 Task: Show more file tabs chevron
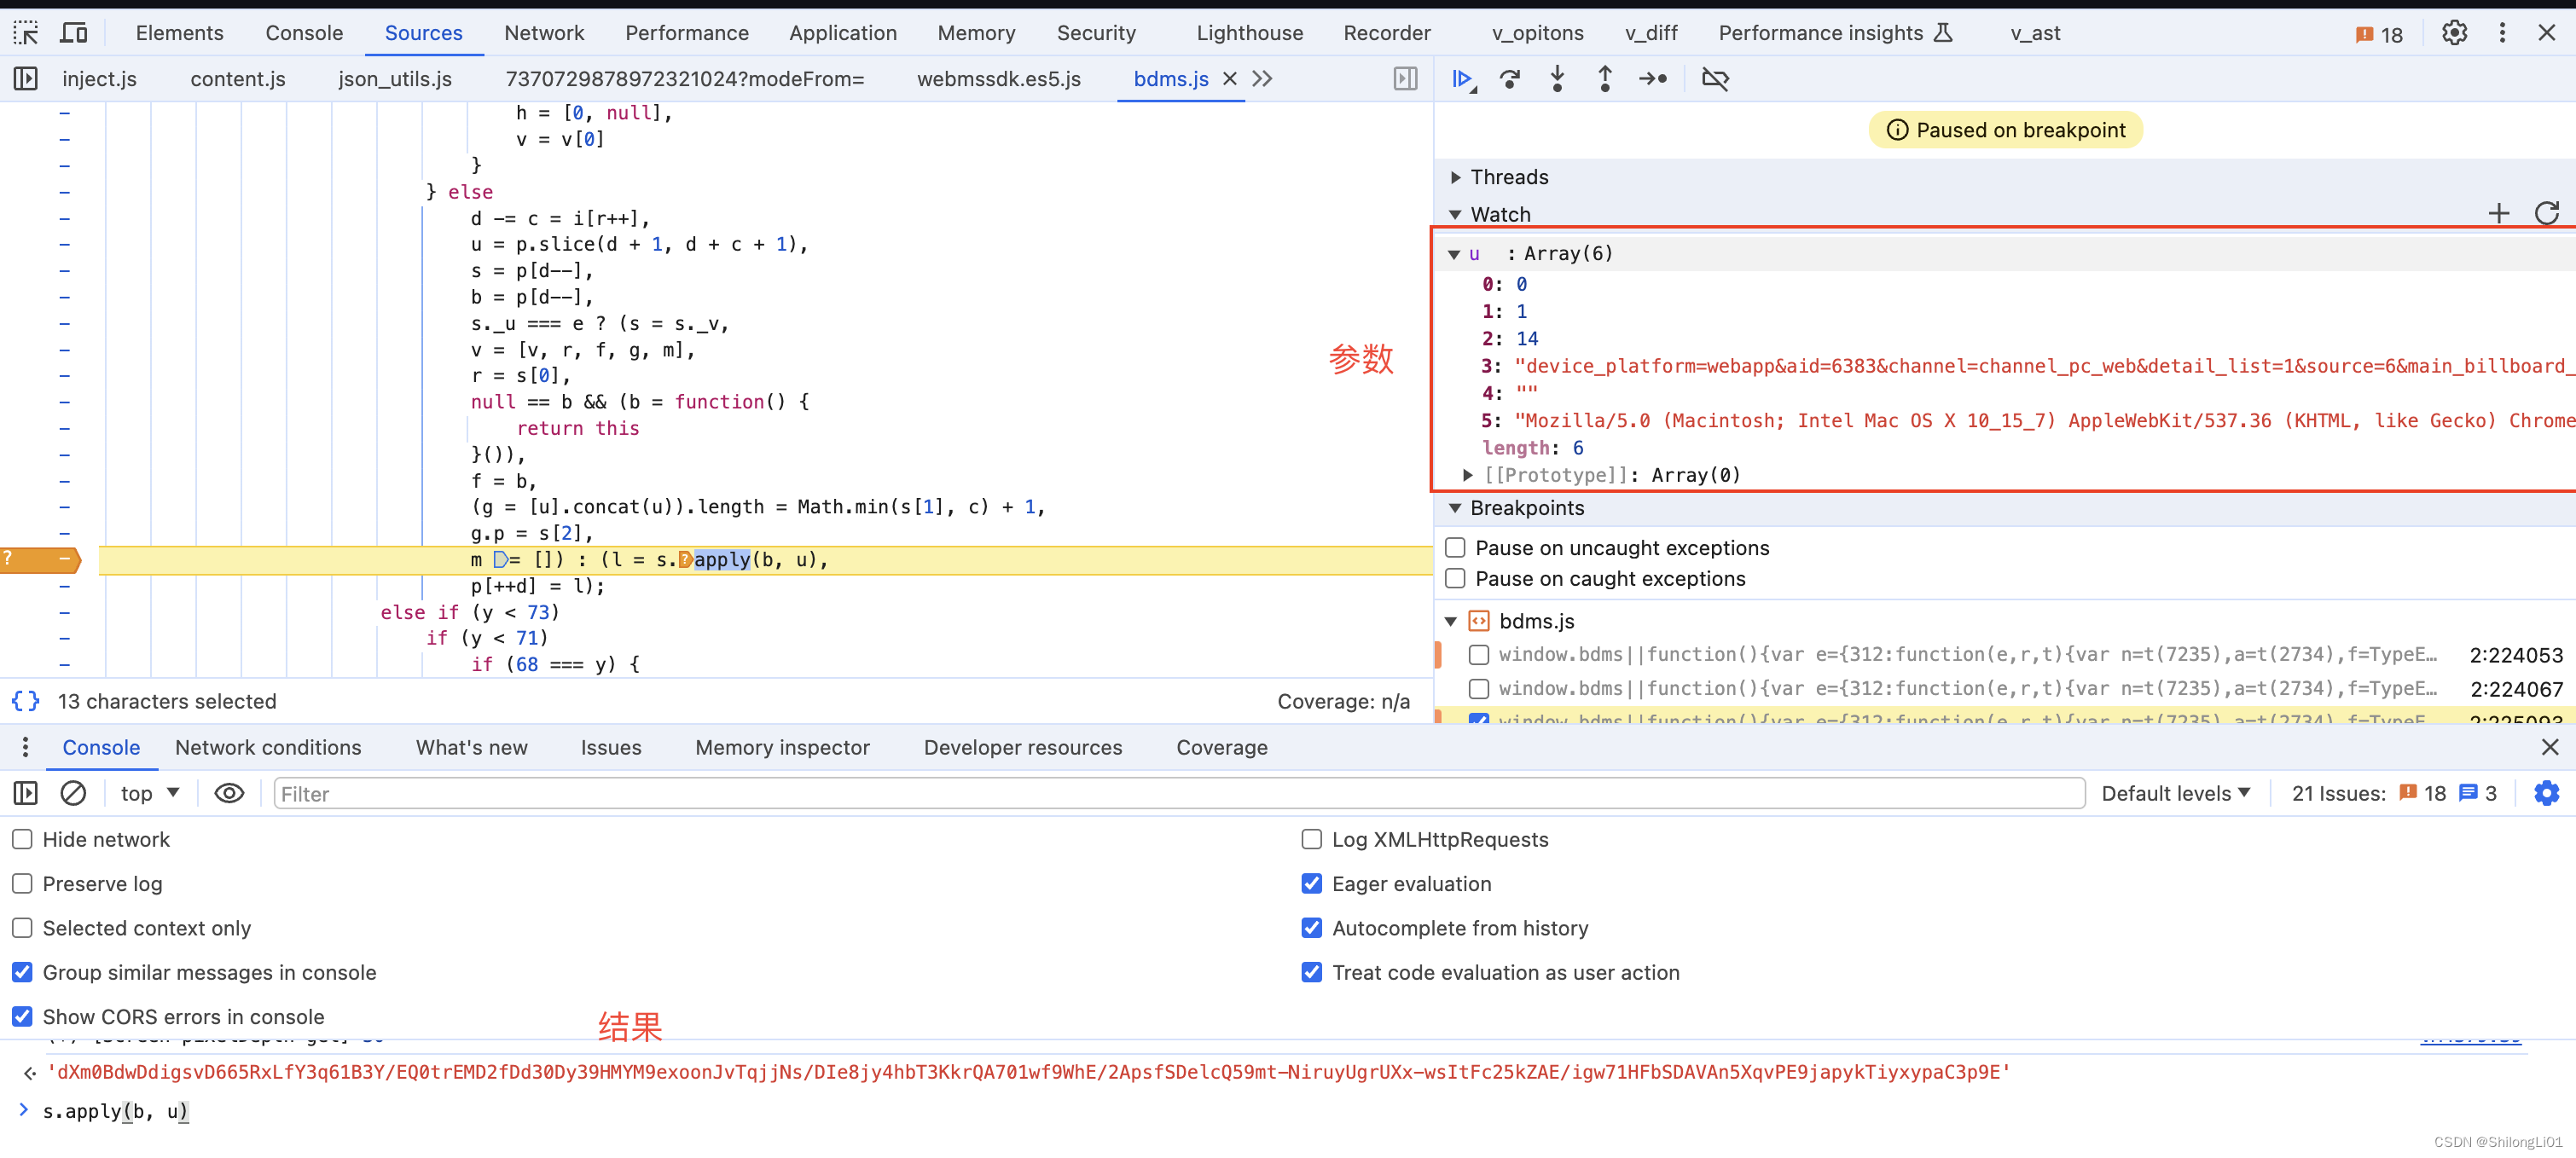coord(1263,79)
